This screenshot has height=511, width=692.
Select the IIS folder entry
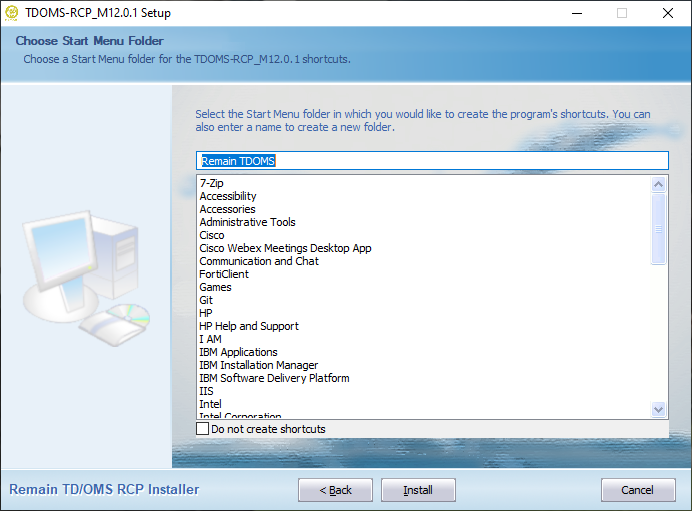click(x=206, y=391)
